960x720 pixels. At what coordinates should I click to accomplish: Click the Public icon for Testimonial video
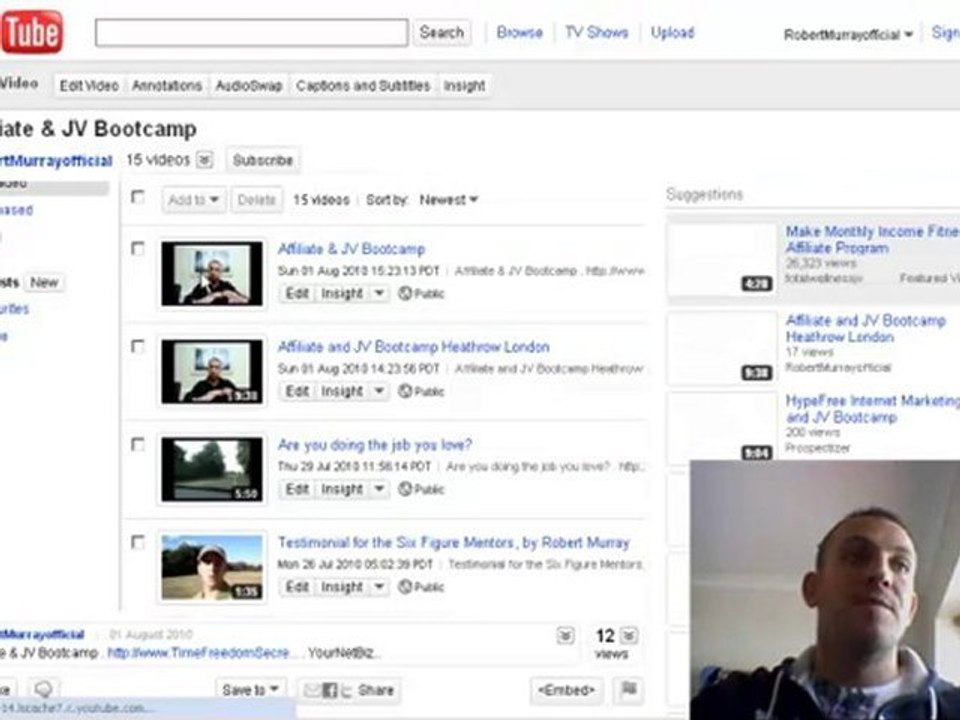(x=405, y=587)
